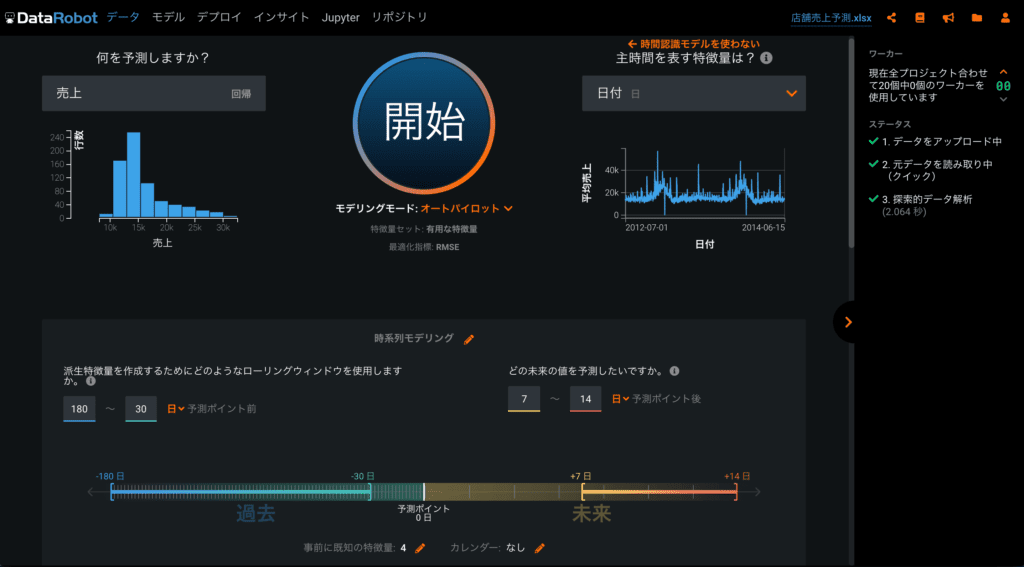Open the リポジトリ tab
Screen dimensions: 1024x567
[399, 17]
